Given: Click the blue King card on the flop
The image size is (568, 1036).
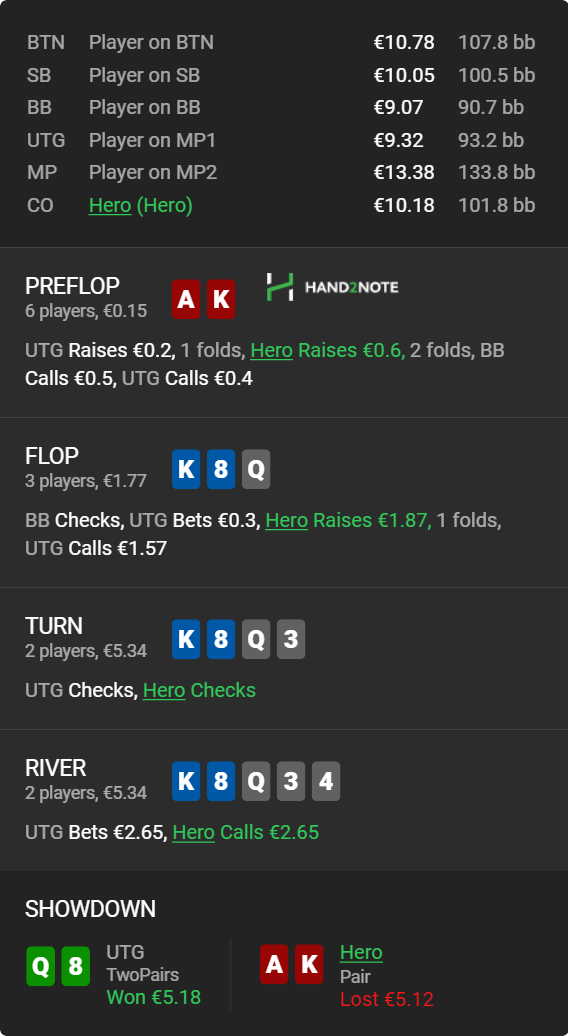Looking at the screenshot, I should [x=186, y=469].
